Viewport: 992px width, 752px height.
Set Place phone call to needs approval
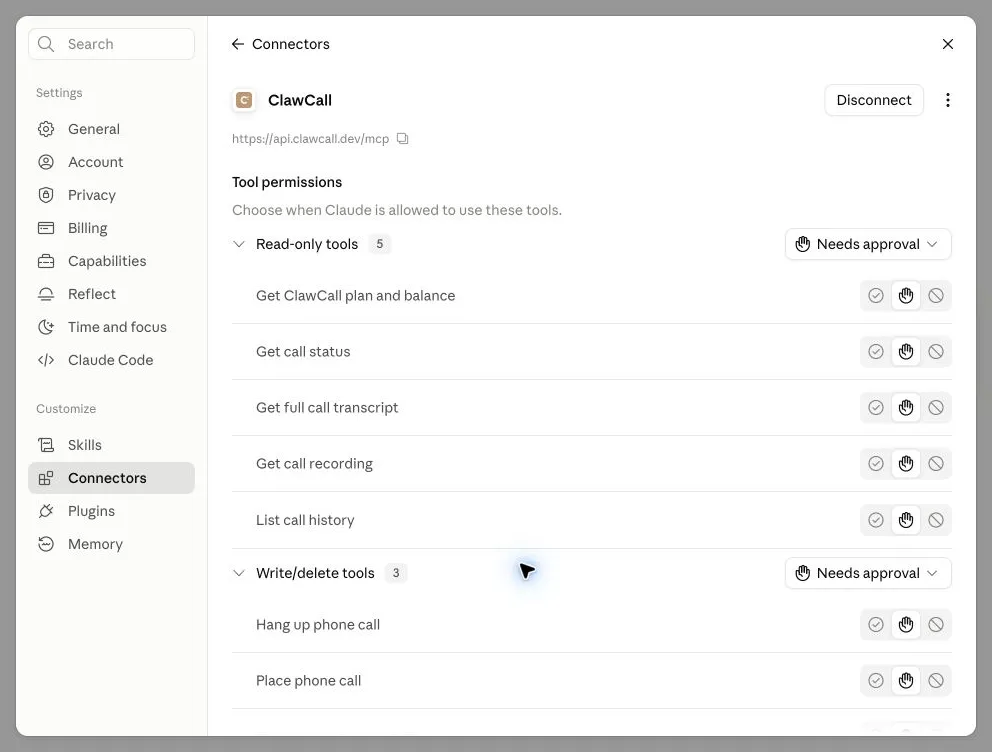coord(906,681)
